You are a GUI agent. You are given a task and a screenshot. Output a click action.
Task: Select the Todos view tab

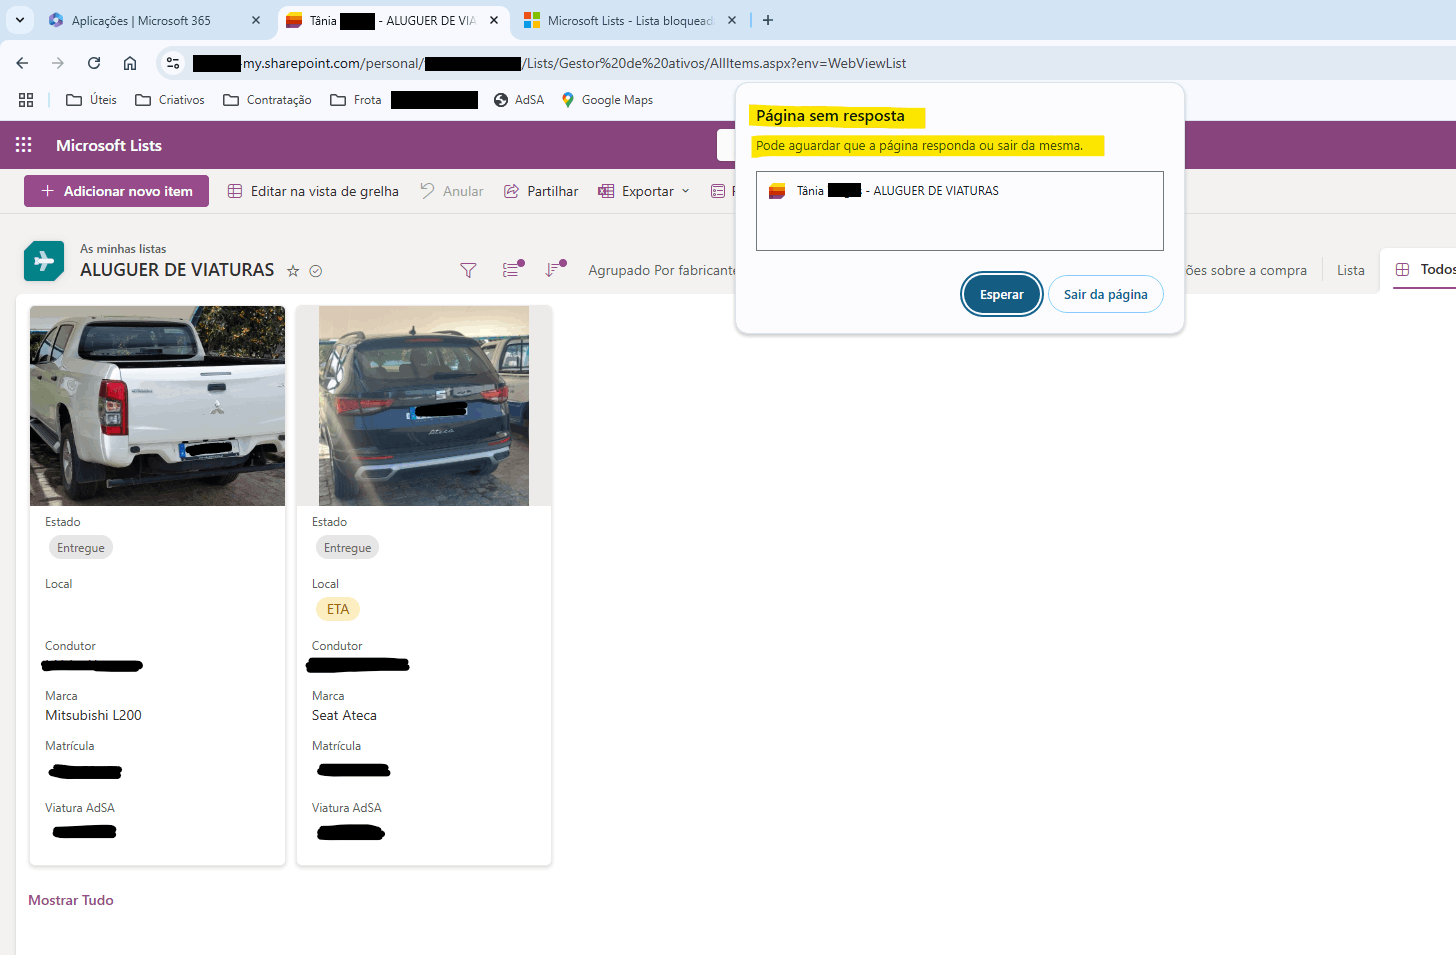point(1425,270)
